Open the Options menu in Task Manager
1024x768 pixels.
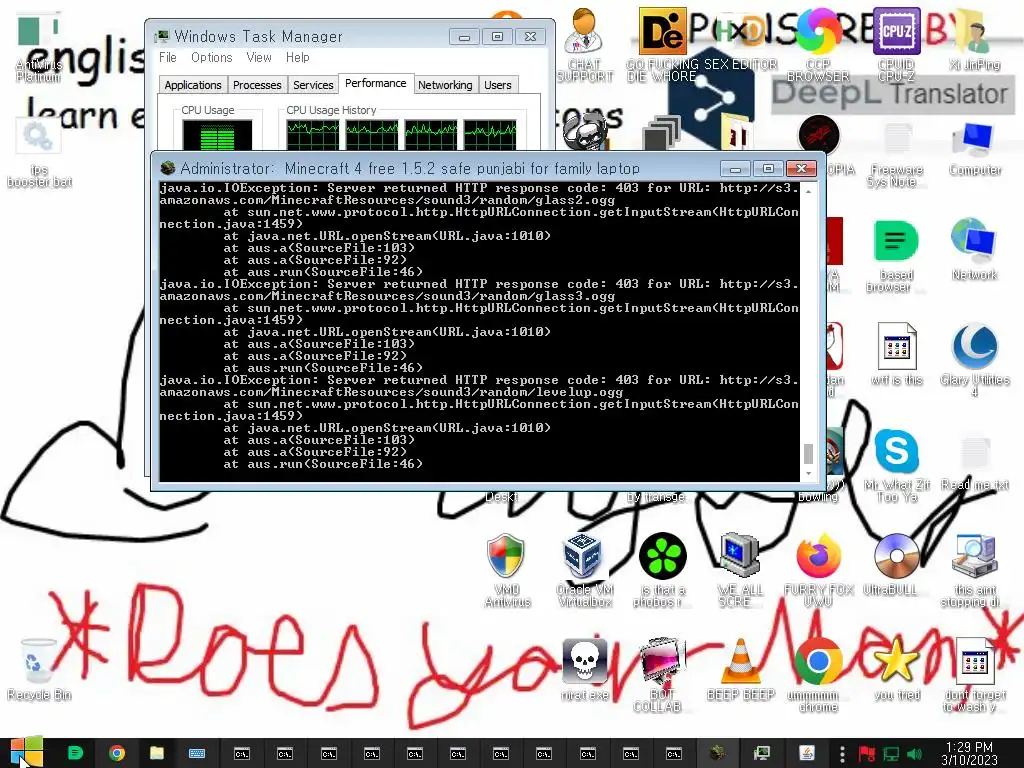tap(212, 57)
